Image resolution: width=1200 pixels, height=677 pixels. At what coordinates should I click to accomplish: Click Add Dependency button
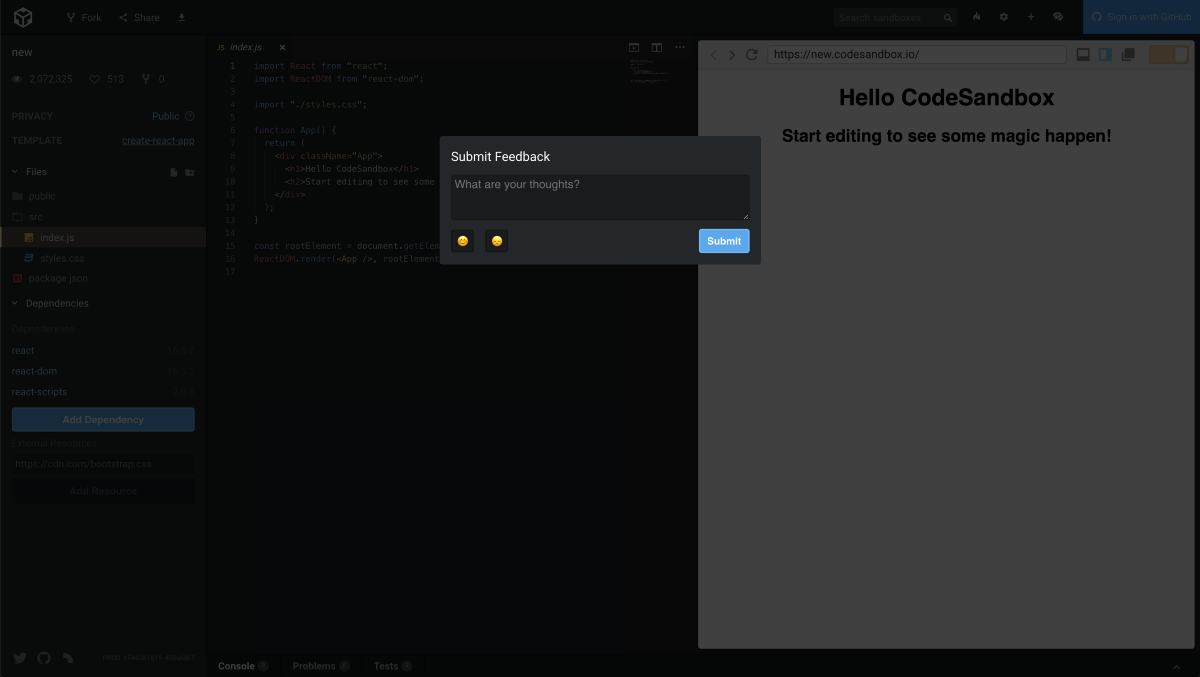(x=103, y=420)
